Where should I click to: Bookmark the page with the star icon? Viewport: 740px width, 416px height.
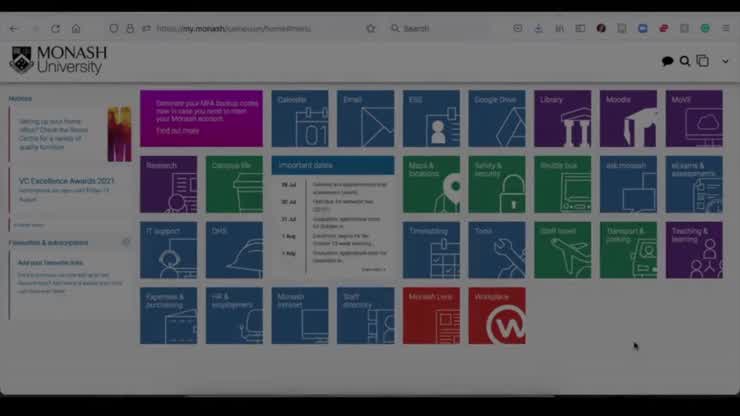371,29
